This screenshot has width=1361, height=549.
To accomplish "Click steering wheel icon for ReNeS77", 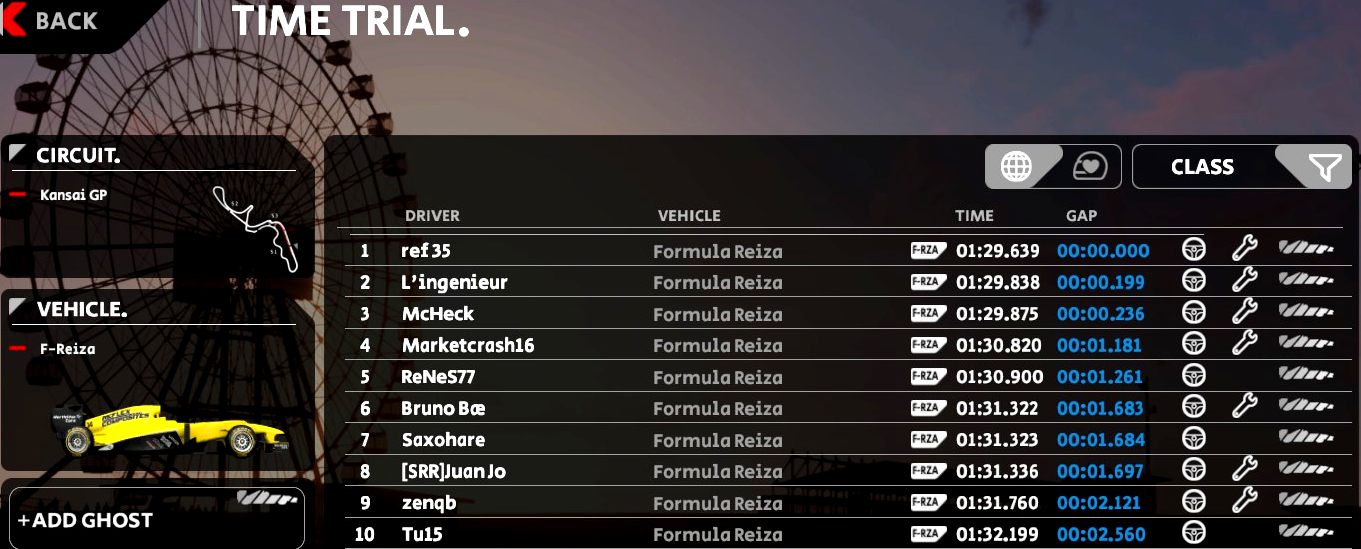I will tap(1193, 376).
